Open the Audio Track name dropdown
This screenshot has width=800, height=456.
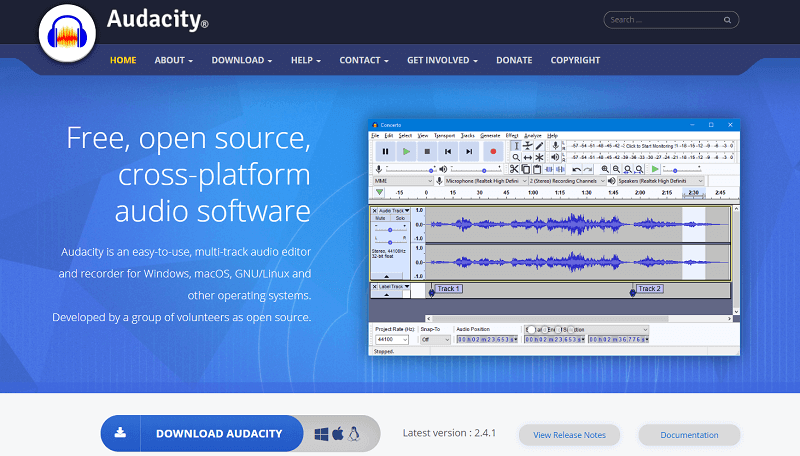click(394, 211)
